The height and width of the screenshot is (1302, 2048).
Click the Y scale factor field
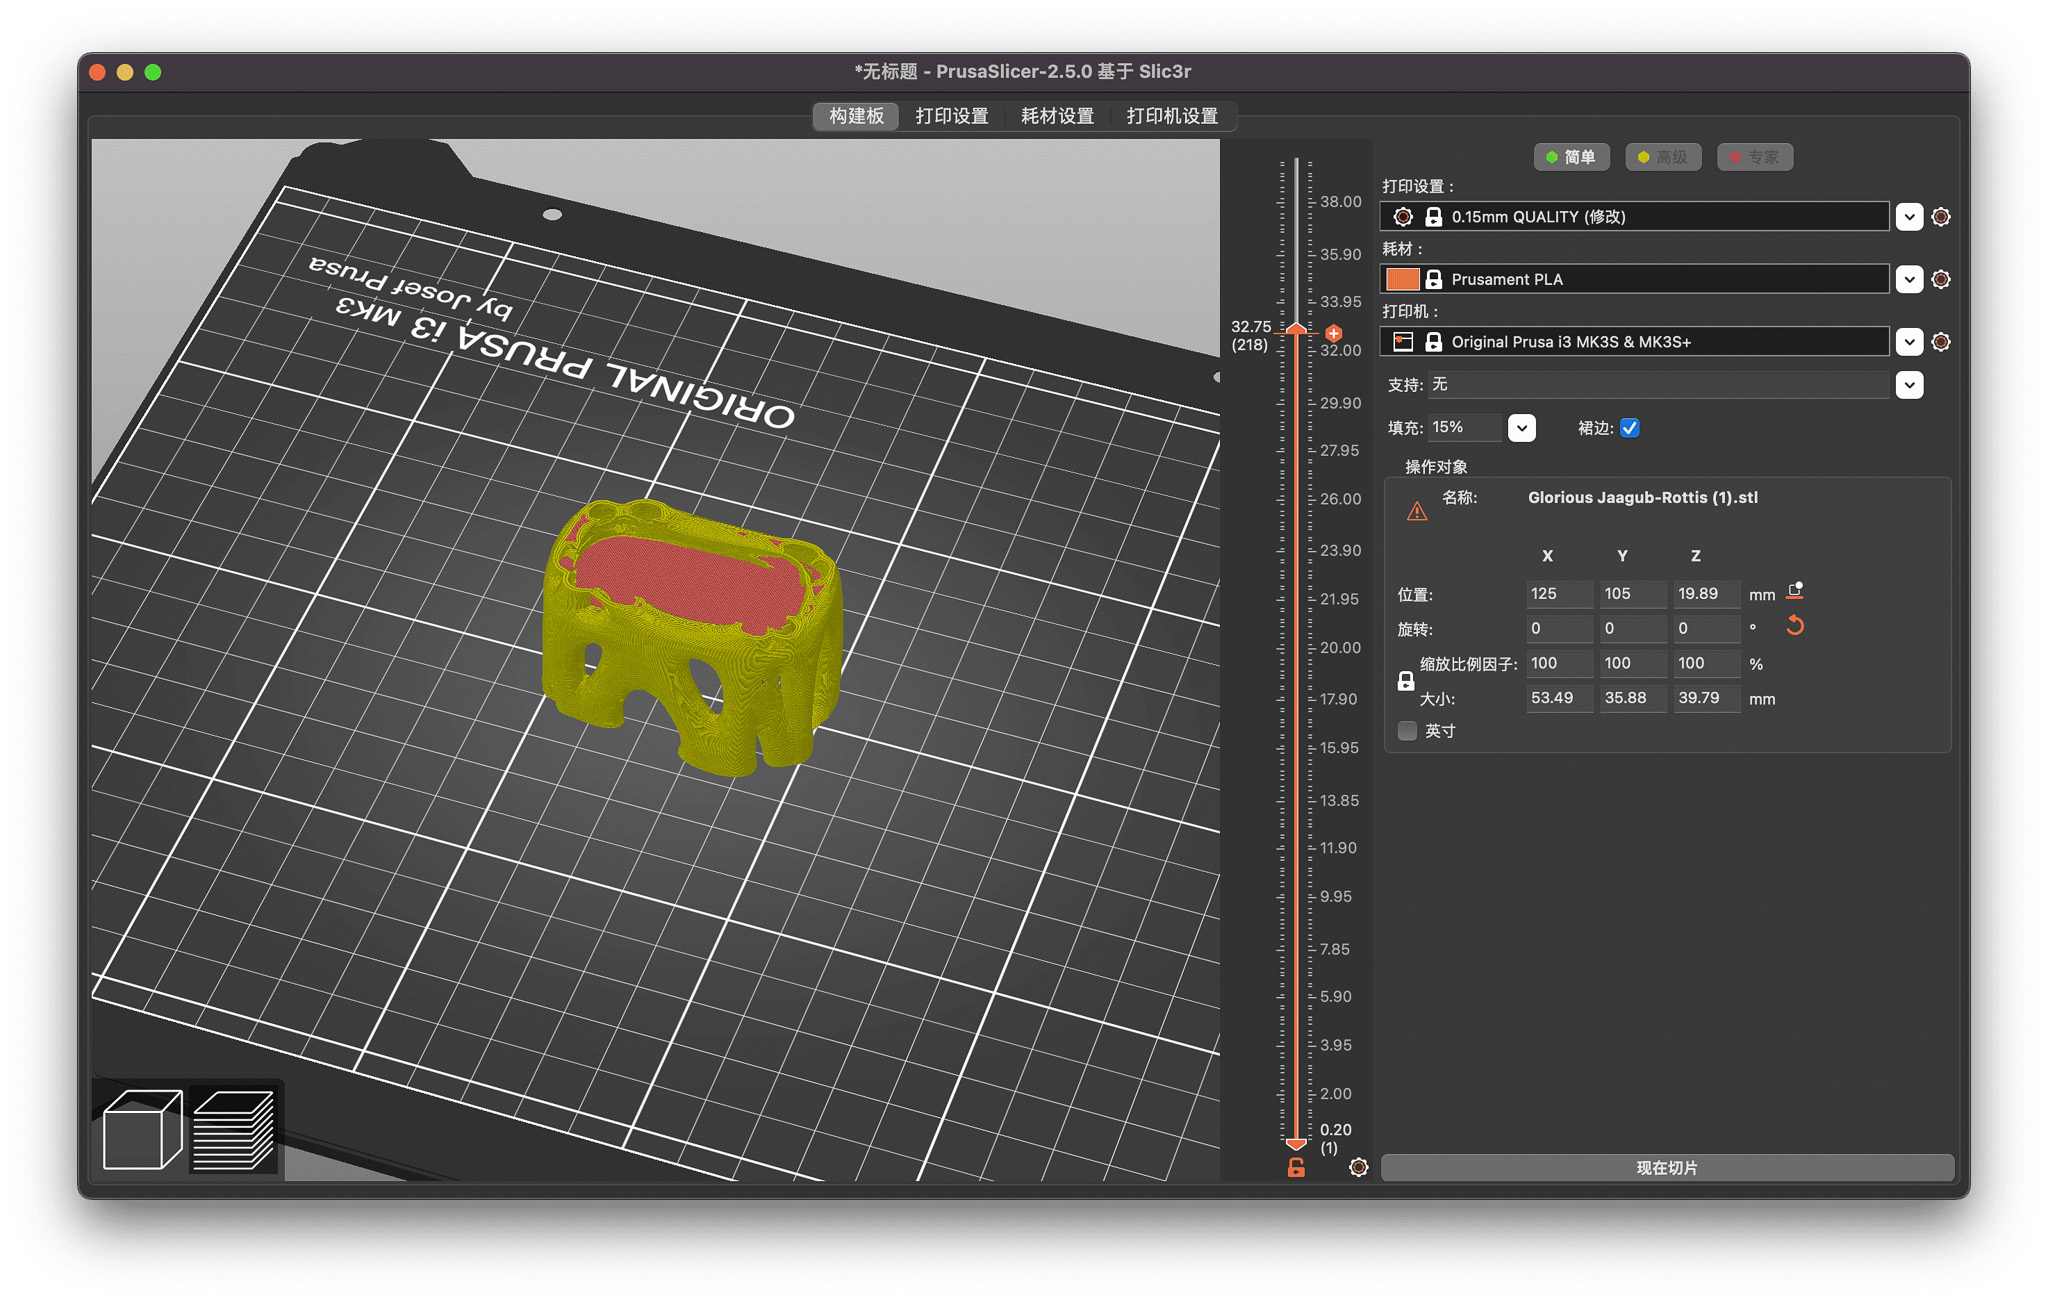pos(1632,663)
